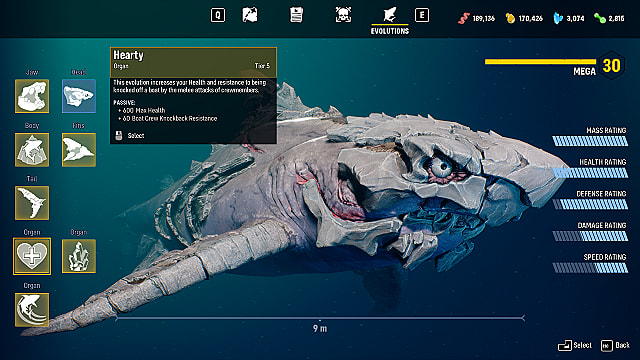Click the 9 m size label
640x360 pixels.
[320, 329]
